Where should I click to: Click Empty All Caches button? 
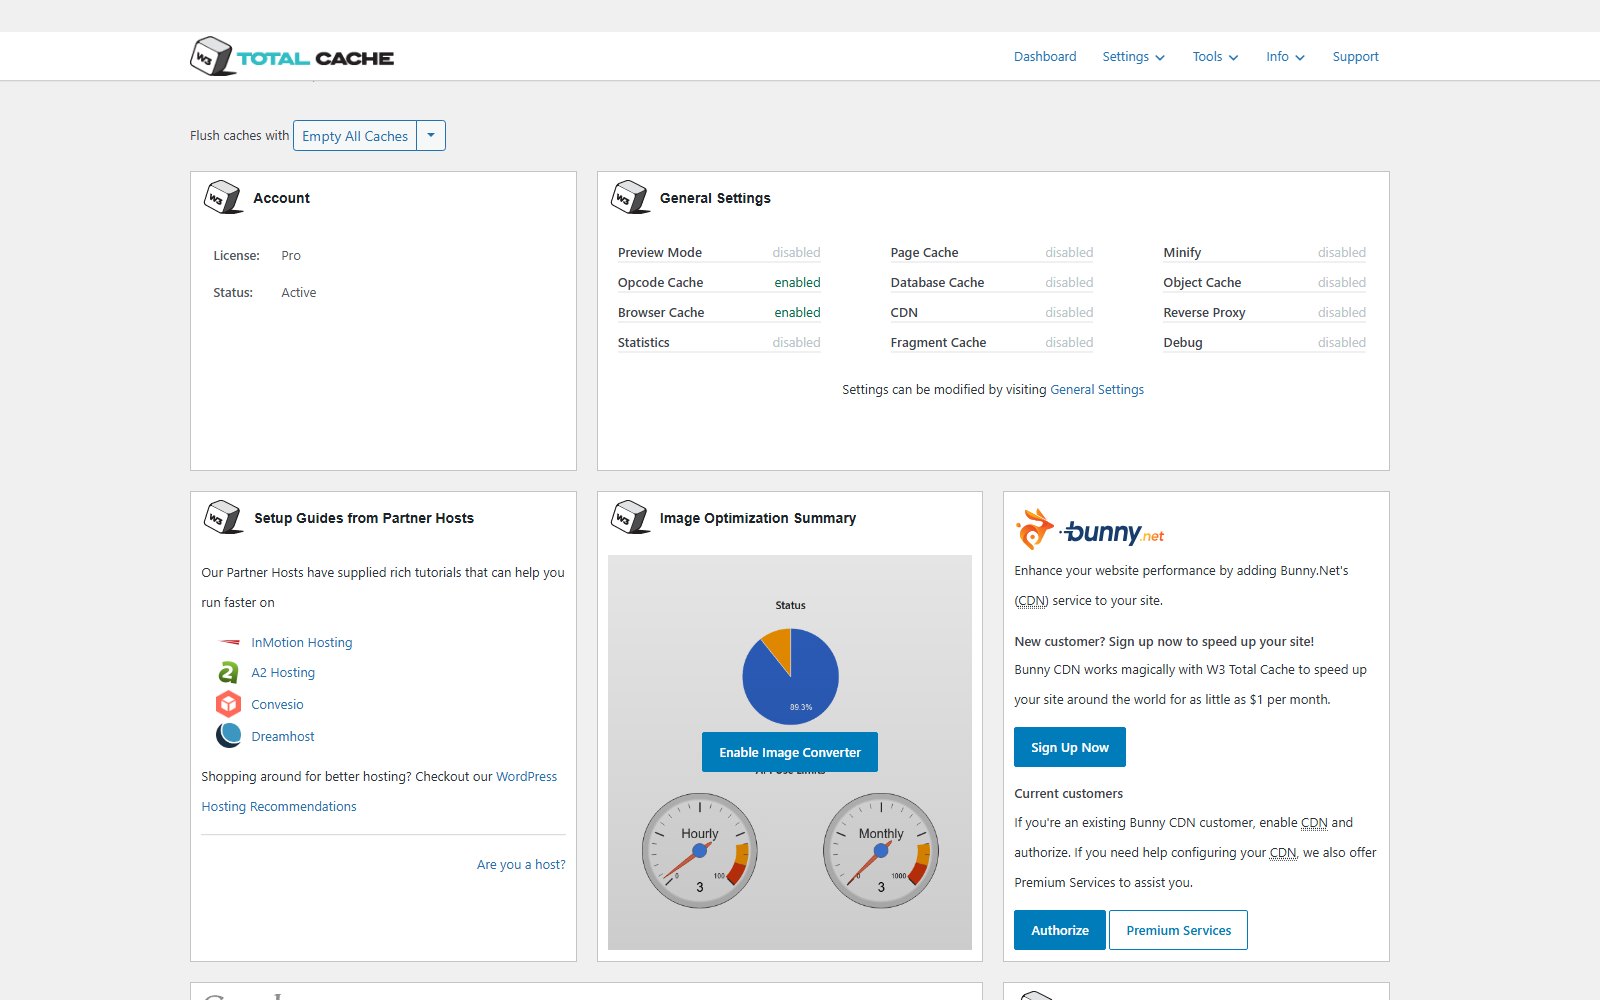click(x=355, y=136)
